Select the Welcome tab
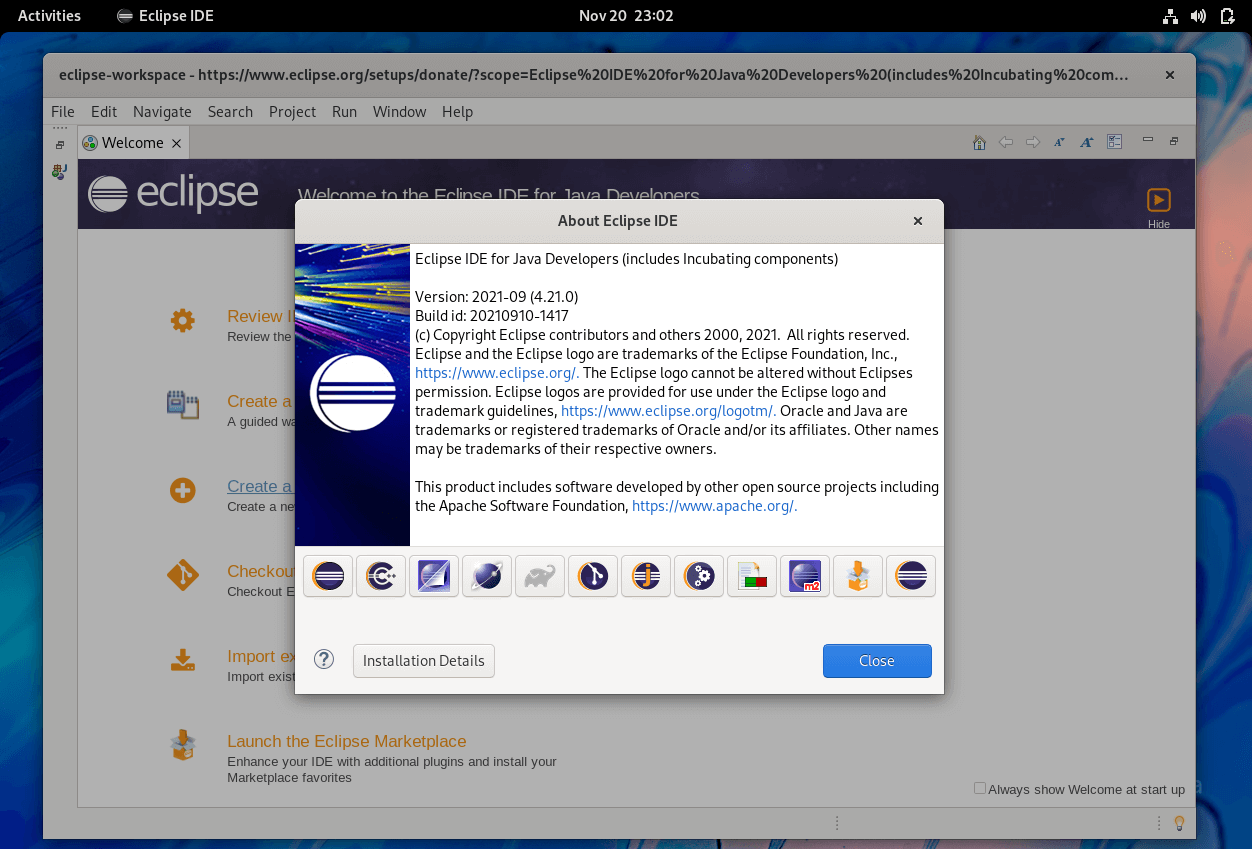 (132, 143)
